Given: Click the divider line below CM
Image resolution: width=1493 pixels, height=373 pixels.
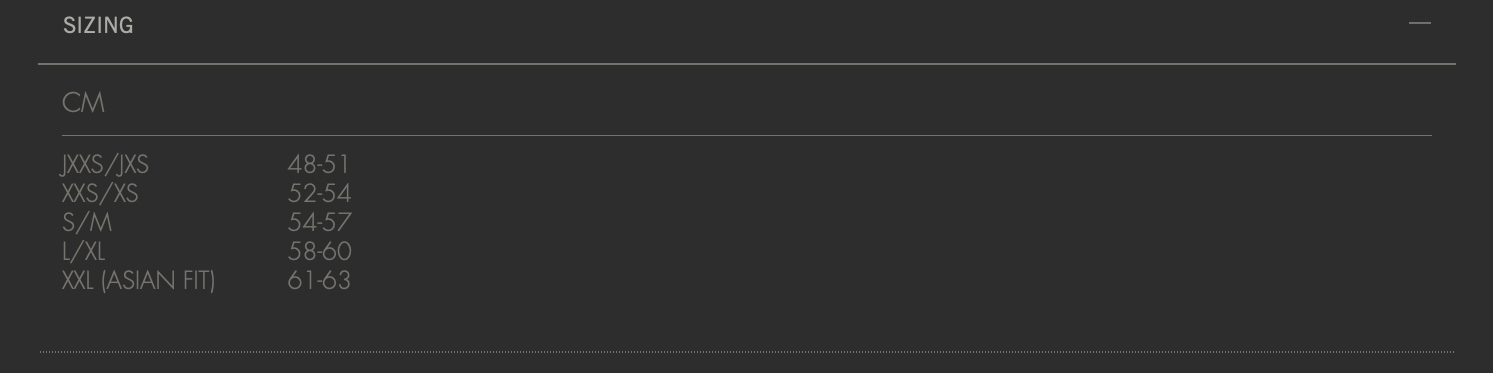Looking at the screenshot, I should click(x=747, y=135).
